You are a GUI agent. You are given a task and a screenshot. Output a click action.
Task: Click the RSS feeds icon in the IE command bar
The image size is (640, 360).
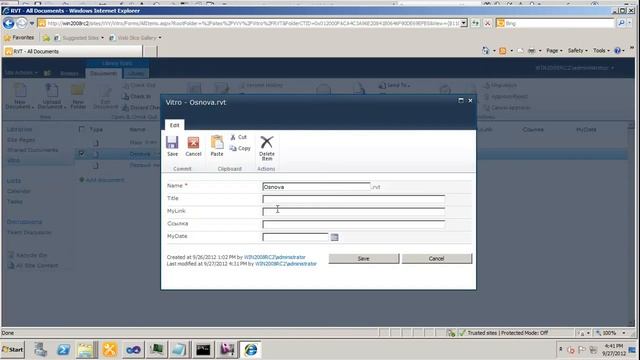(503, 51)
